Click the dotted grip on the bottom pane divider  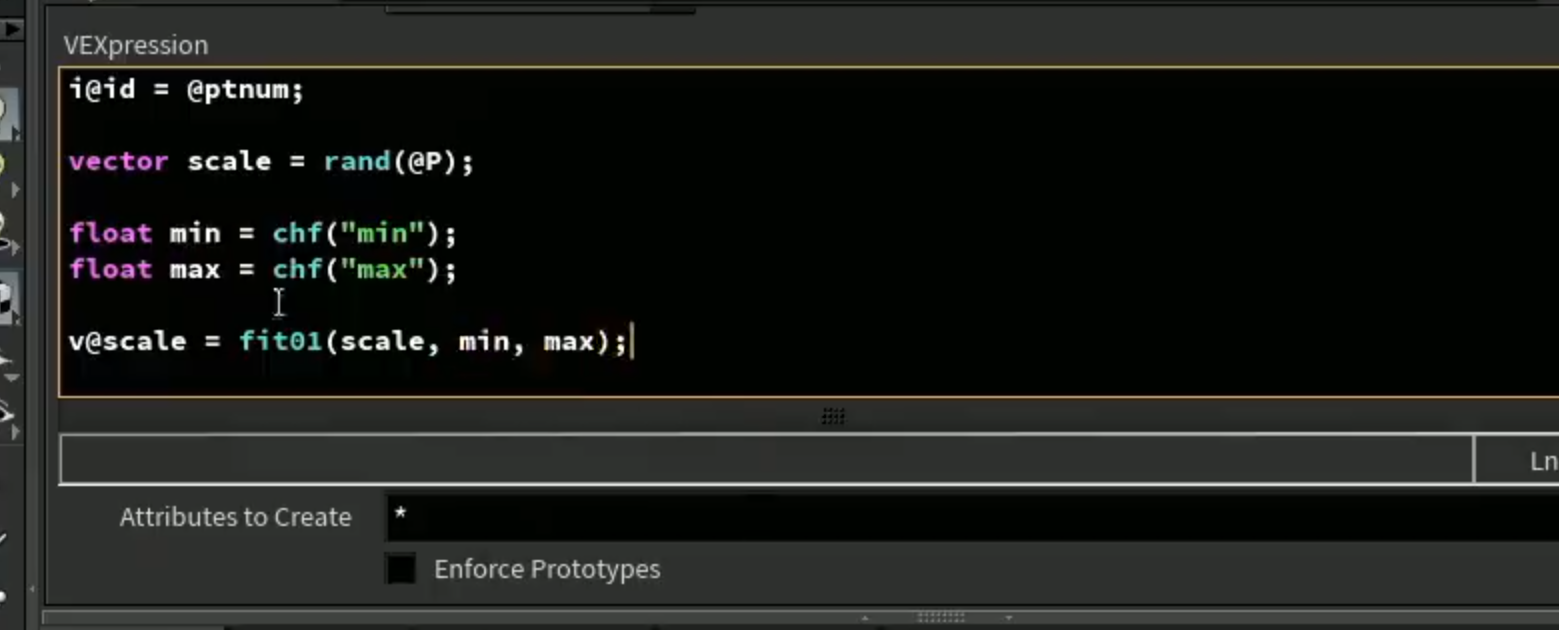pos(941,618)
